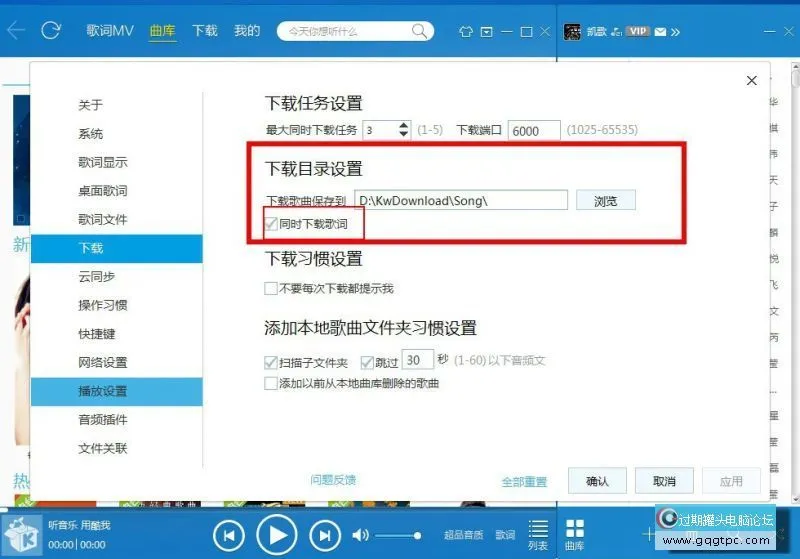Open the 下载 tab in top bar
The image size is (800, 559).
coord(205,31)
